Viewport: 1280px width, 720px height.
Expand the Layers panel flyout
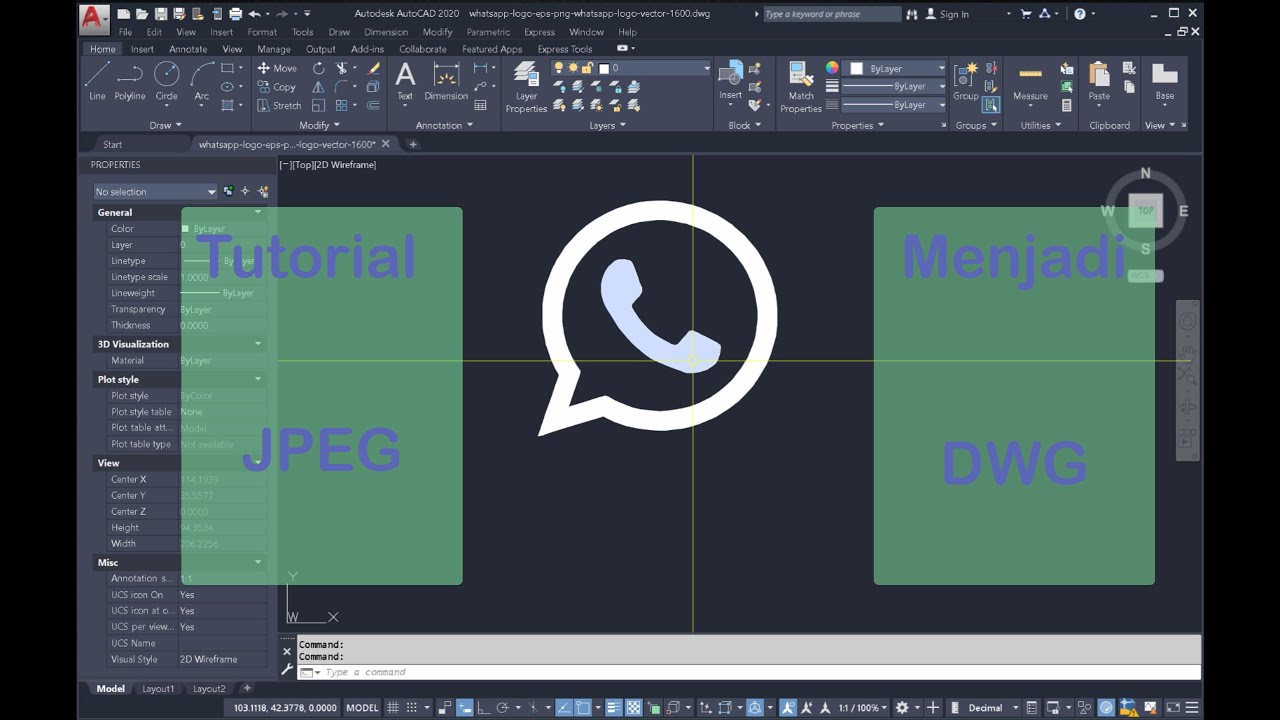607,125
